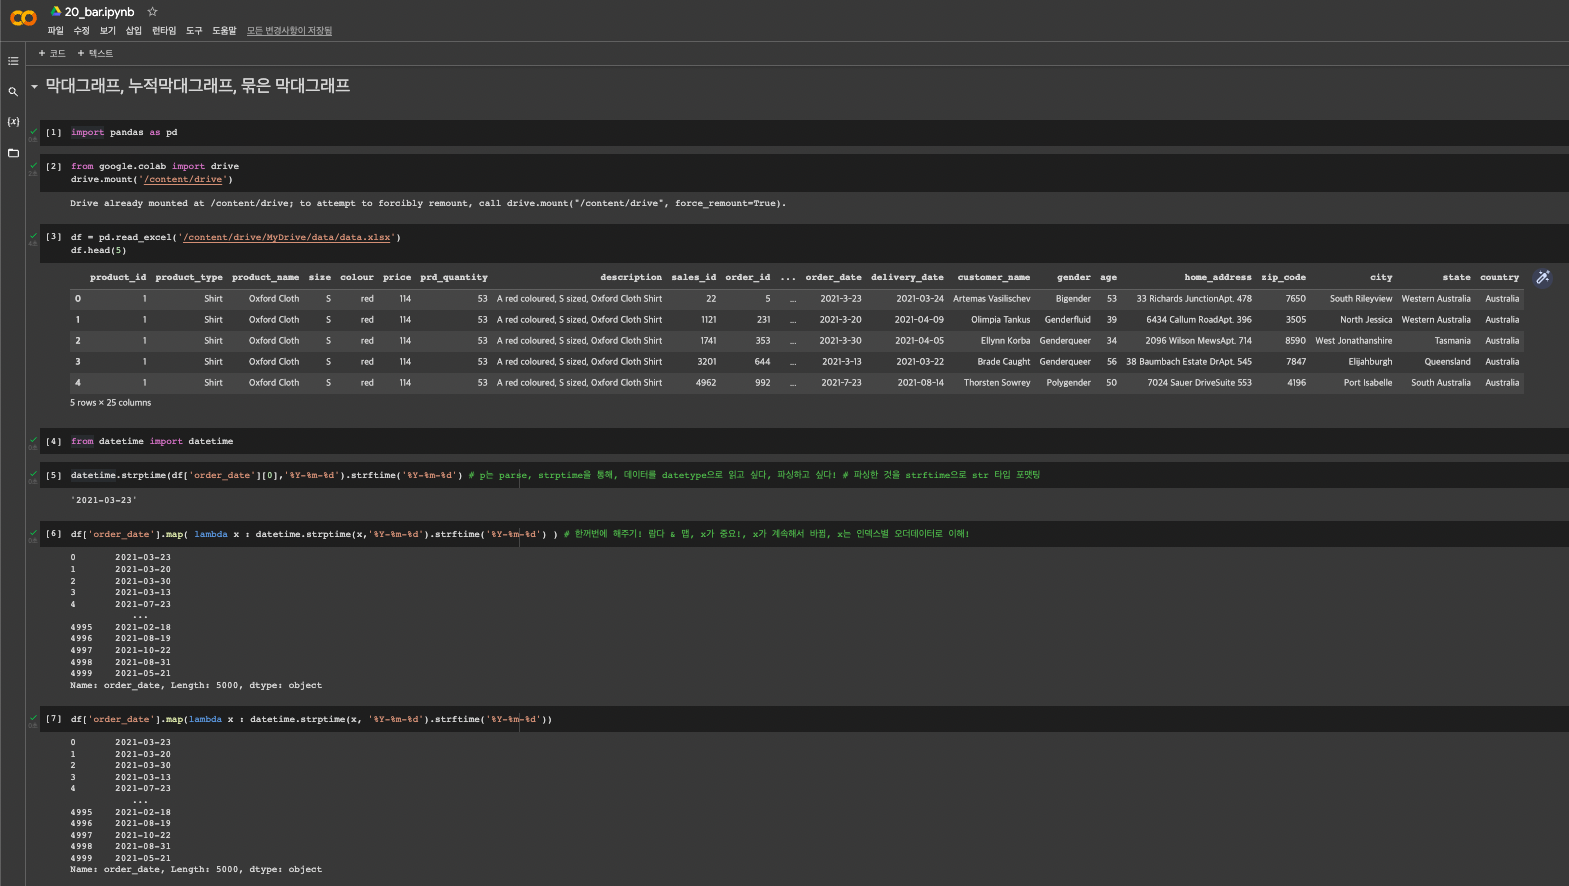1569x886 pixels.
Task: Click the customer name Olimpia Tankus
Action: tap(1000, 319)
